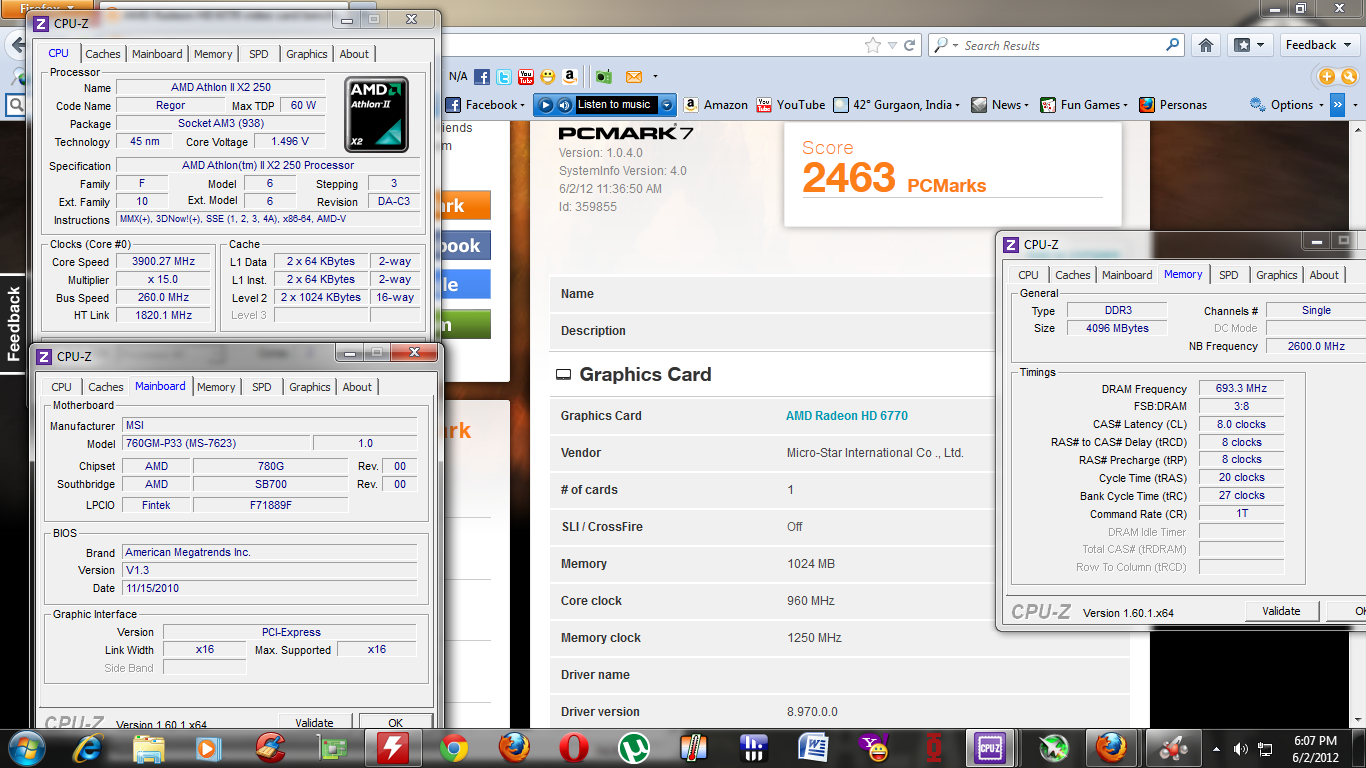Click the AMD Radeon HD 6770 link
The height and width of the screenshot is (768, 1366).
tap(847, 416)
